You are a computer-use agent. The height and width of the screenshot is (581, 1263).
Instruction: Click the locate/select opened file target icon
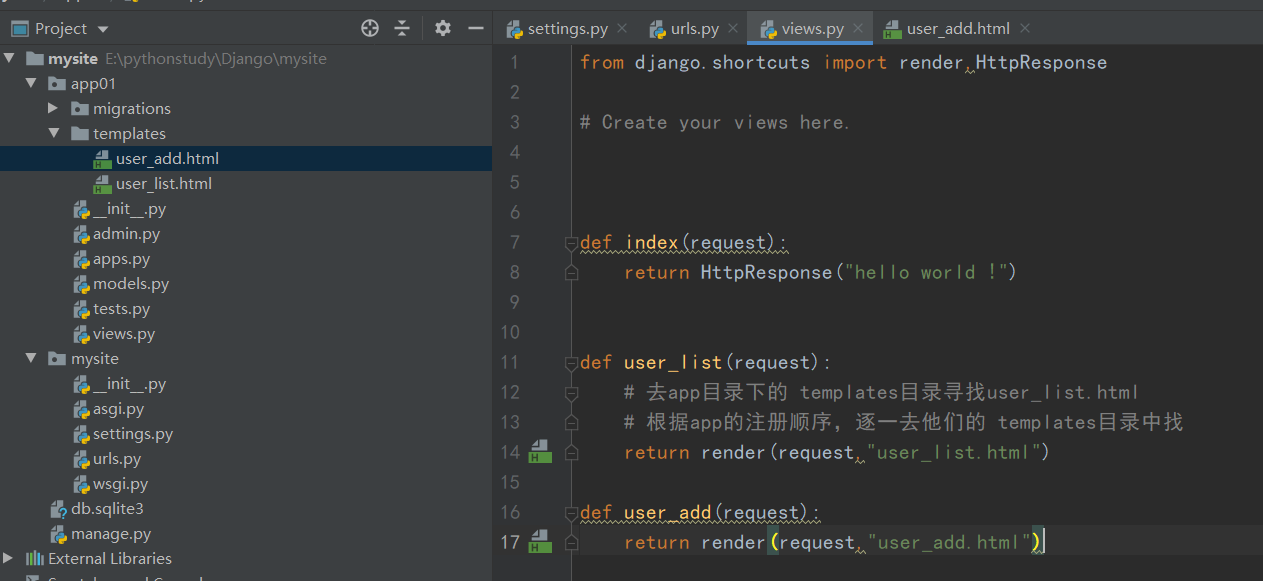tap(370, 28)
